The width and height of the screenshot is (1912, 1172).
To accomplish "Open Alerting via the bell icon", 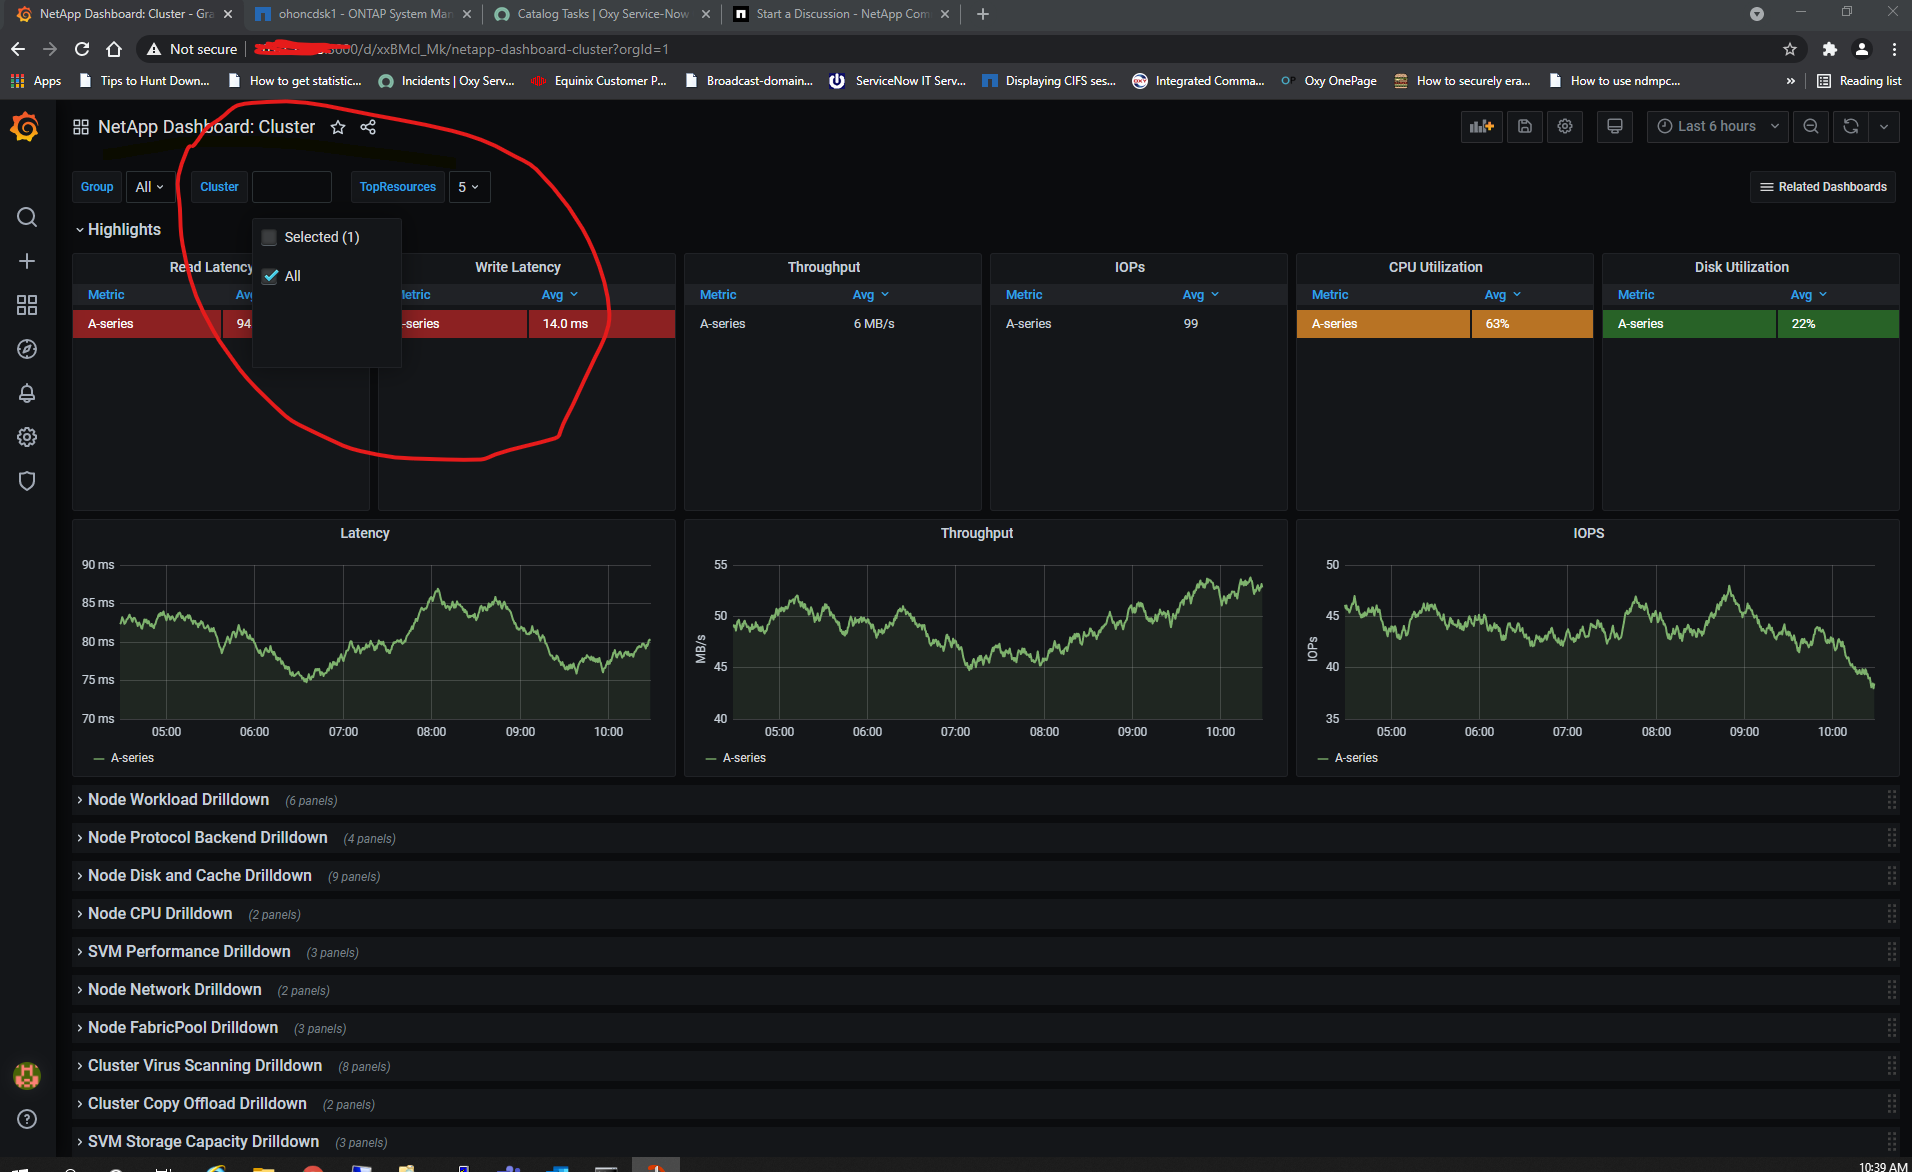I will pyautogui.click(x=26, y=393).
